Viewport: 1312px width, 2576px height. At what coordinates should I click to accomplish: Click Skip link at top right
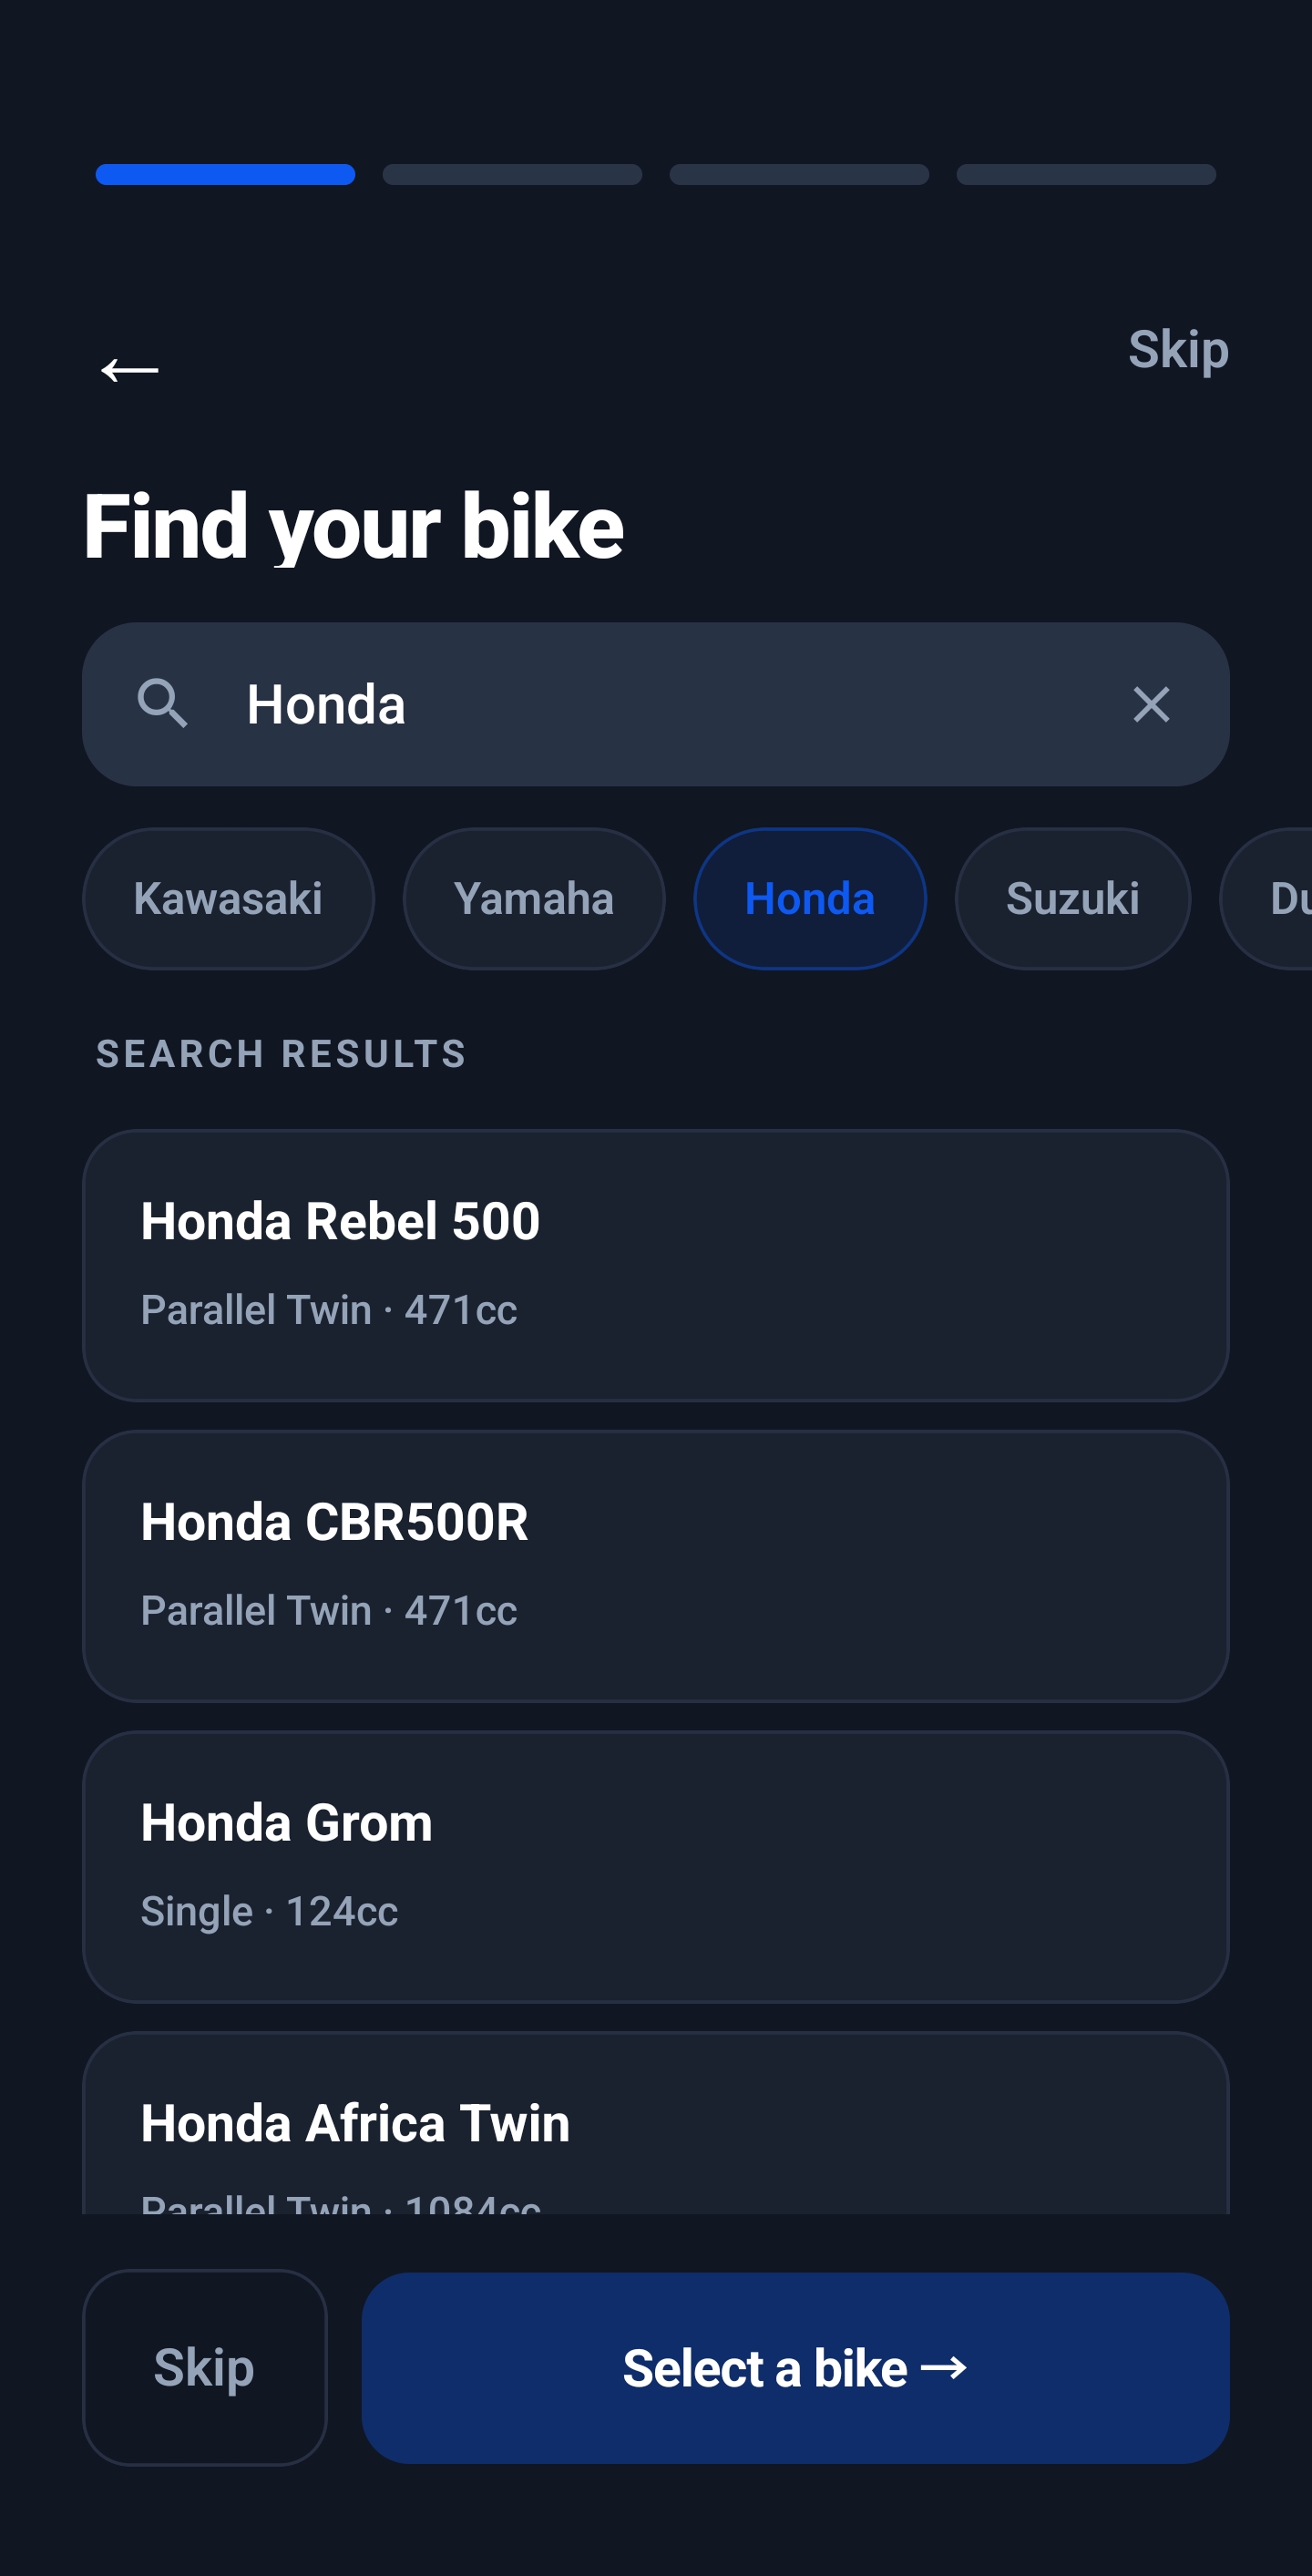(1177, 350)
